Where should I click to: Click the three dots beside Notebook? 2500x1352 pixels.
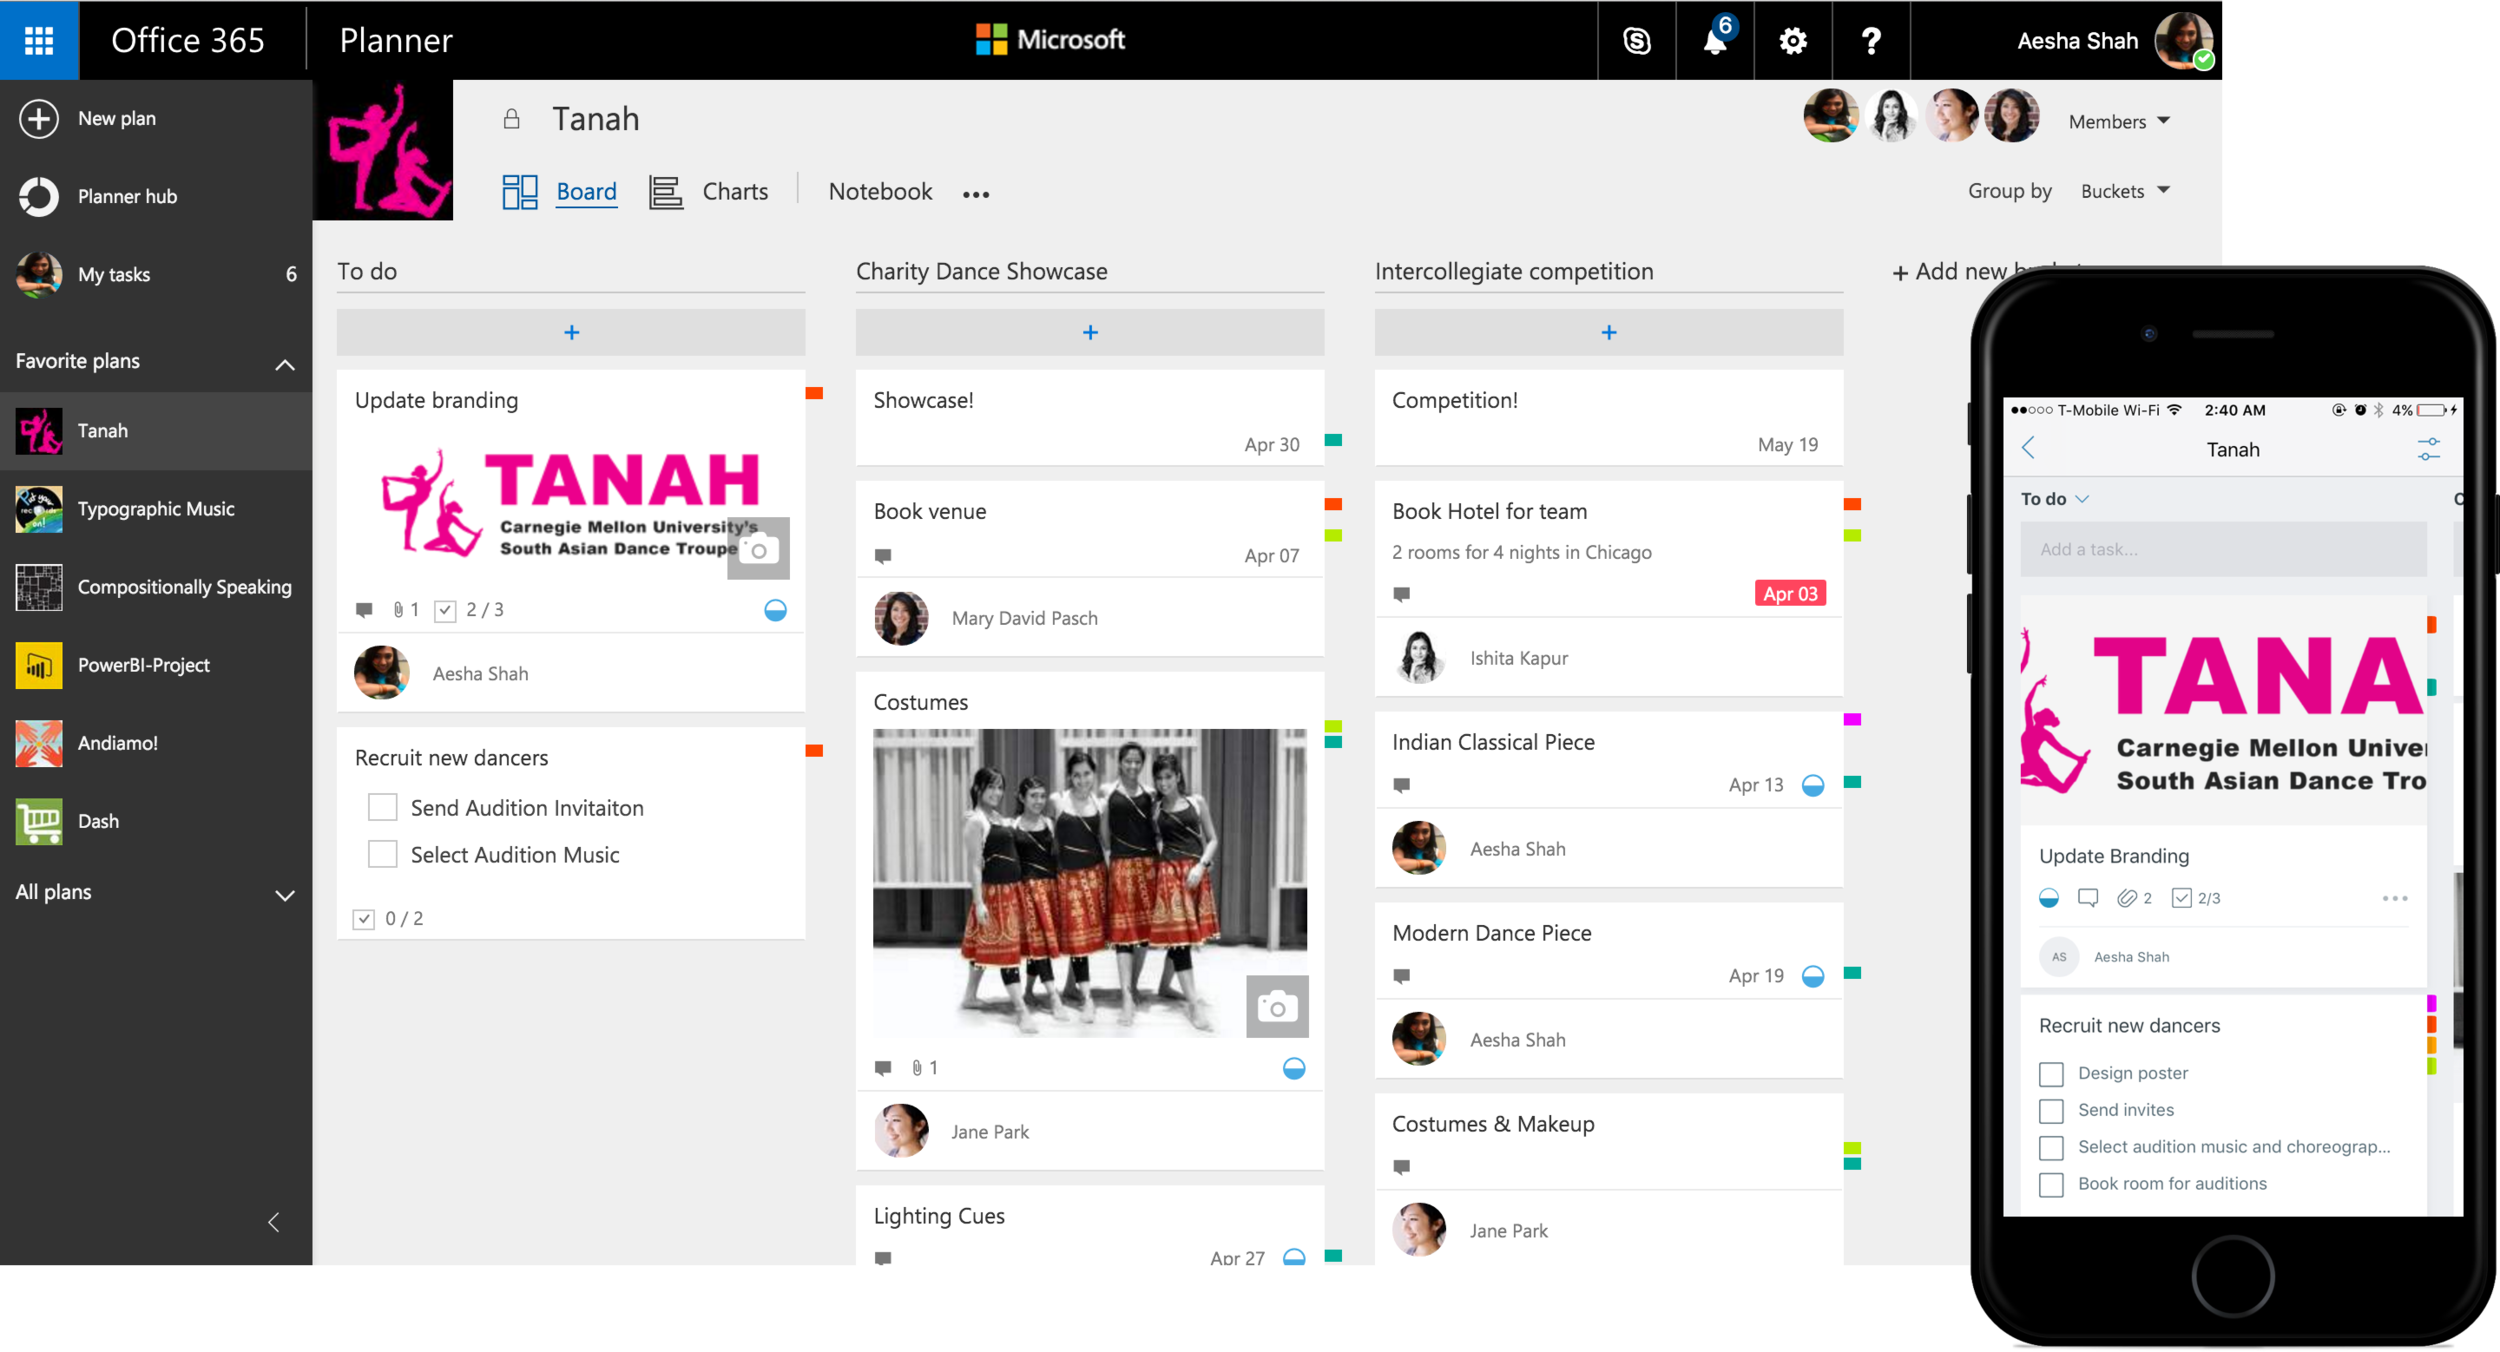click(976, 194)
